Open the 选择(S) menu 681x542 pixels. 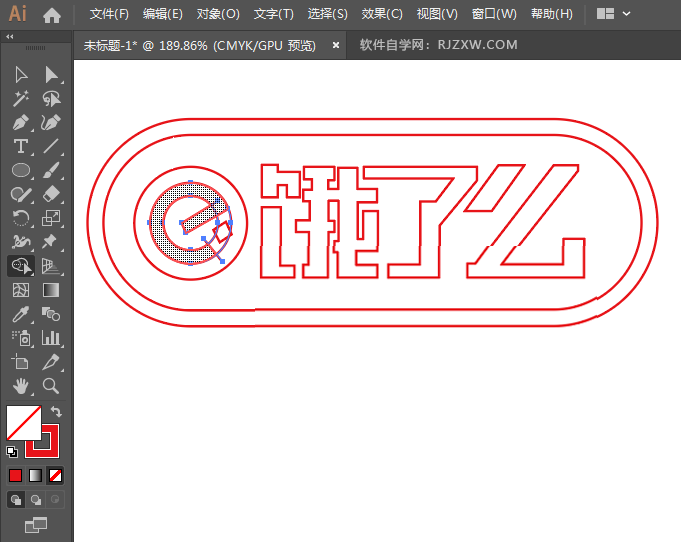(327, 14)
